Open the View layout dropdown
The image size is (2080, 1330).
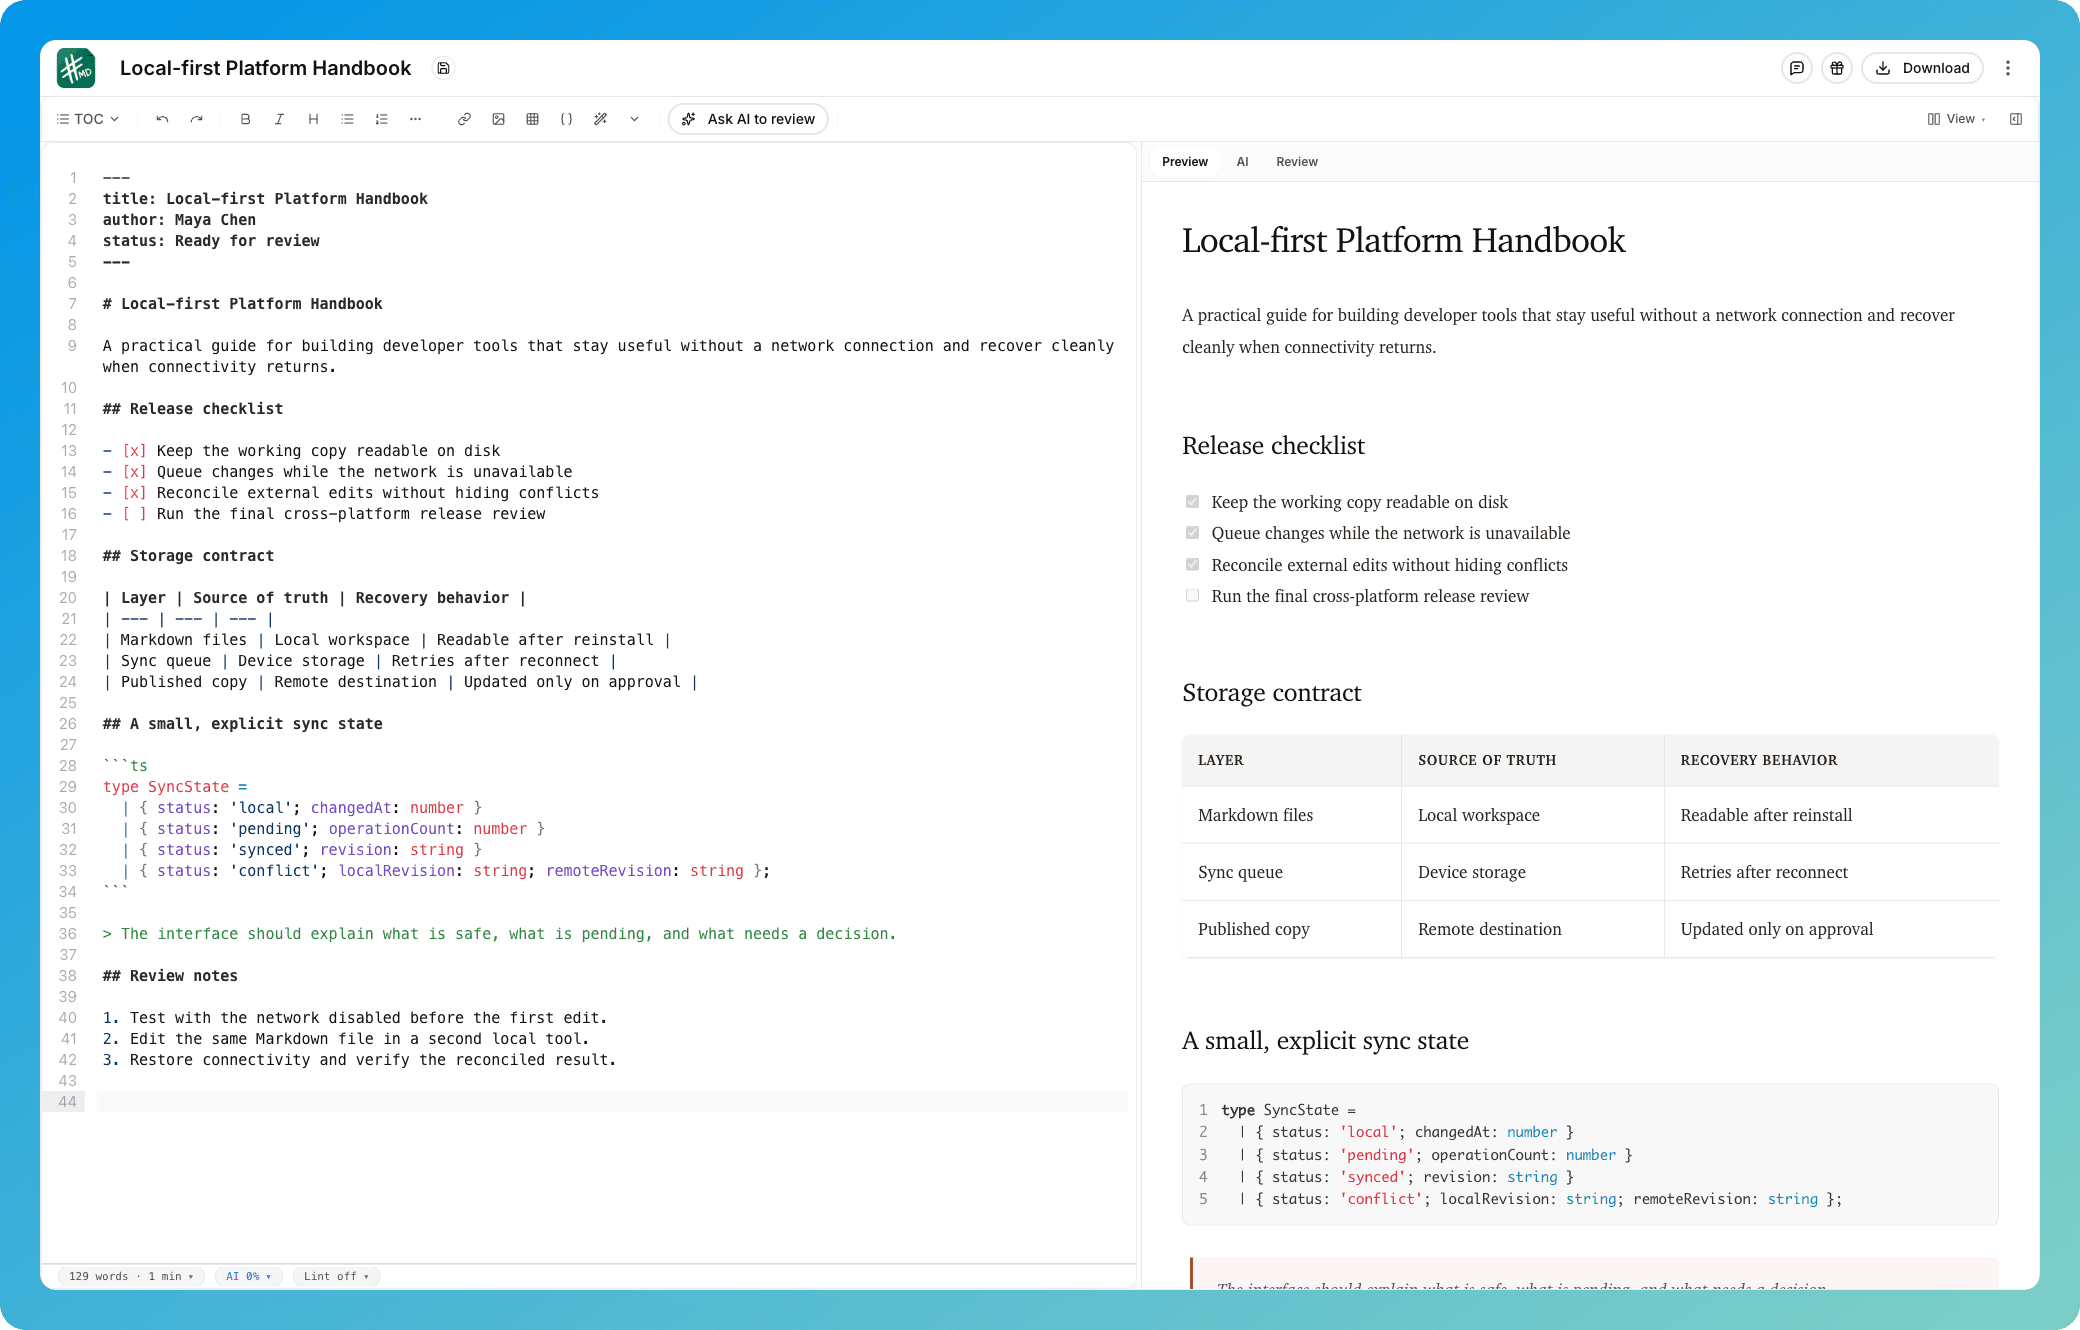click(x=1956, y=119)
